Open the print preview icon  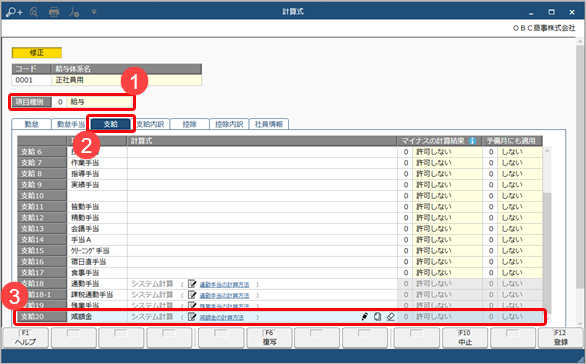pyautogui.click(x=34, y=12)
